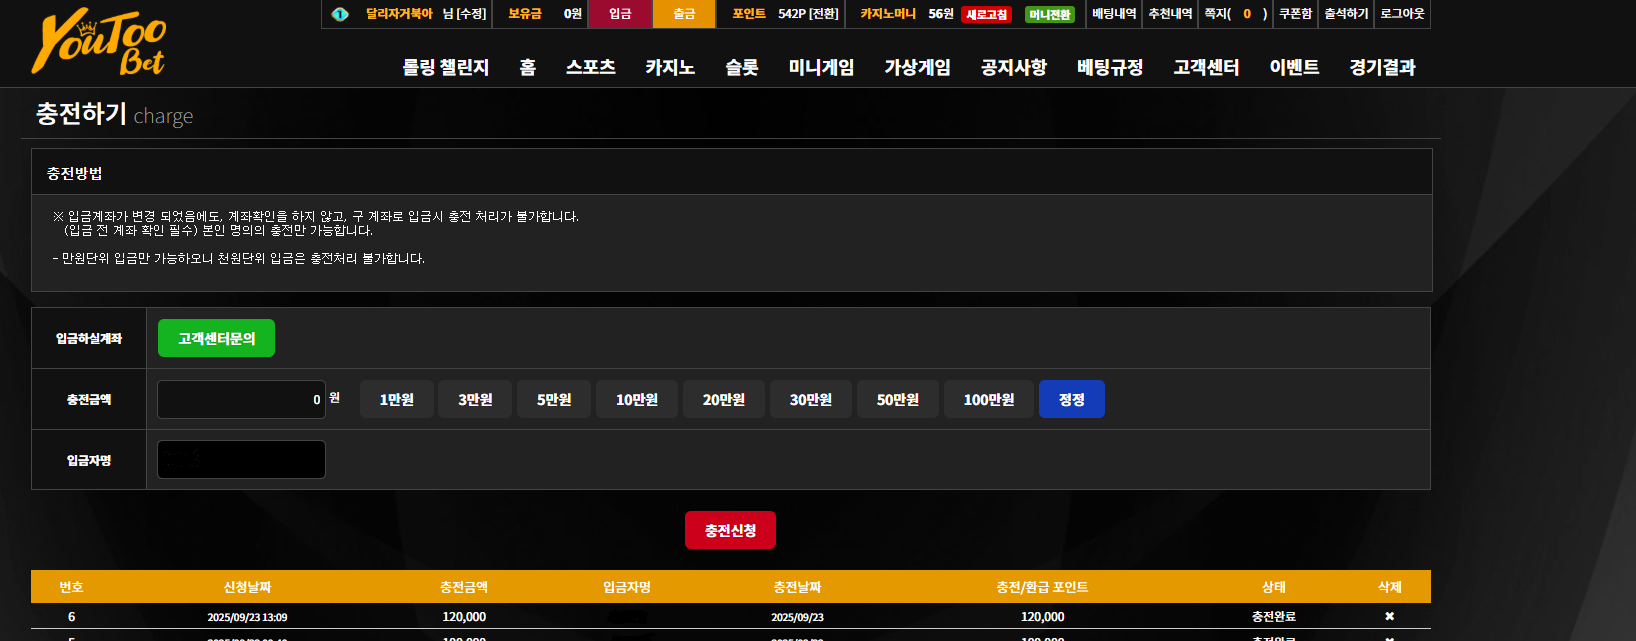The image size is (1636, 641).
Task: Select the 1만원 amount button
Action: tap(397, 399)
